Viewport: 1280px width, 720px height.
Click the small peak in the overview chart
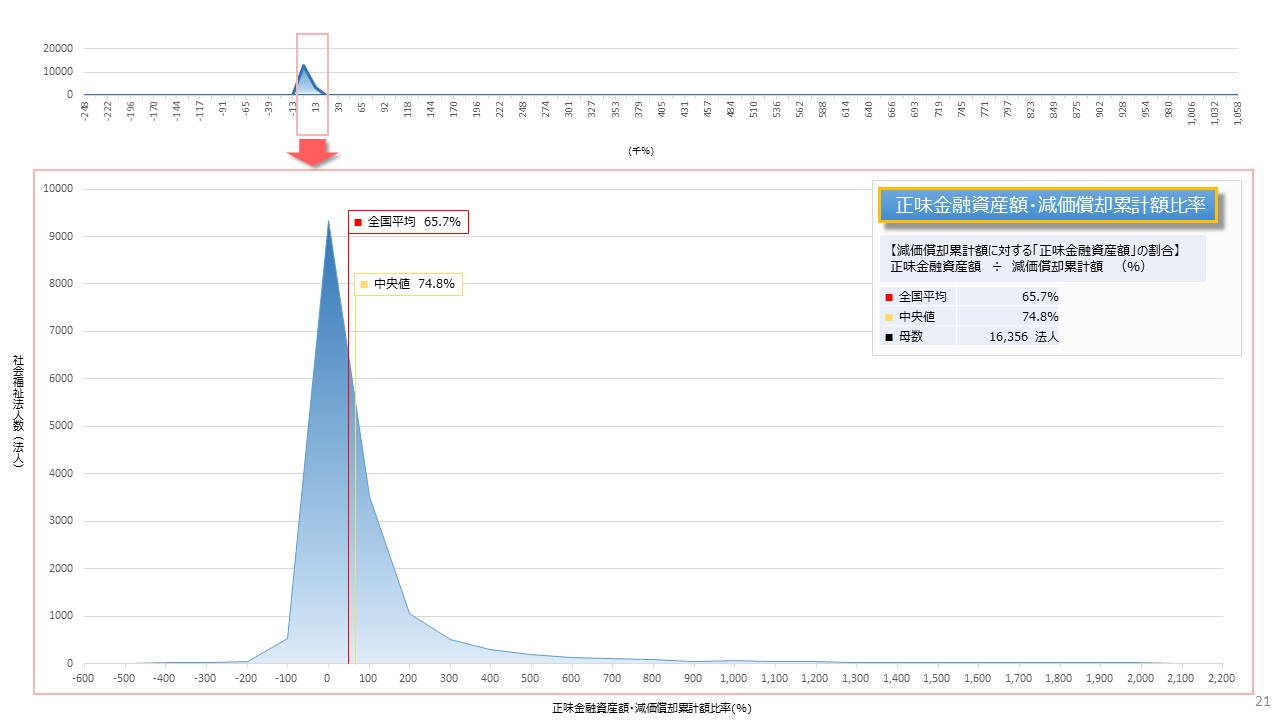point(303,67)
